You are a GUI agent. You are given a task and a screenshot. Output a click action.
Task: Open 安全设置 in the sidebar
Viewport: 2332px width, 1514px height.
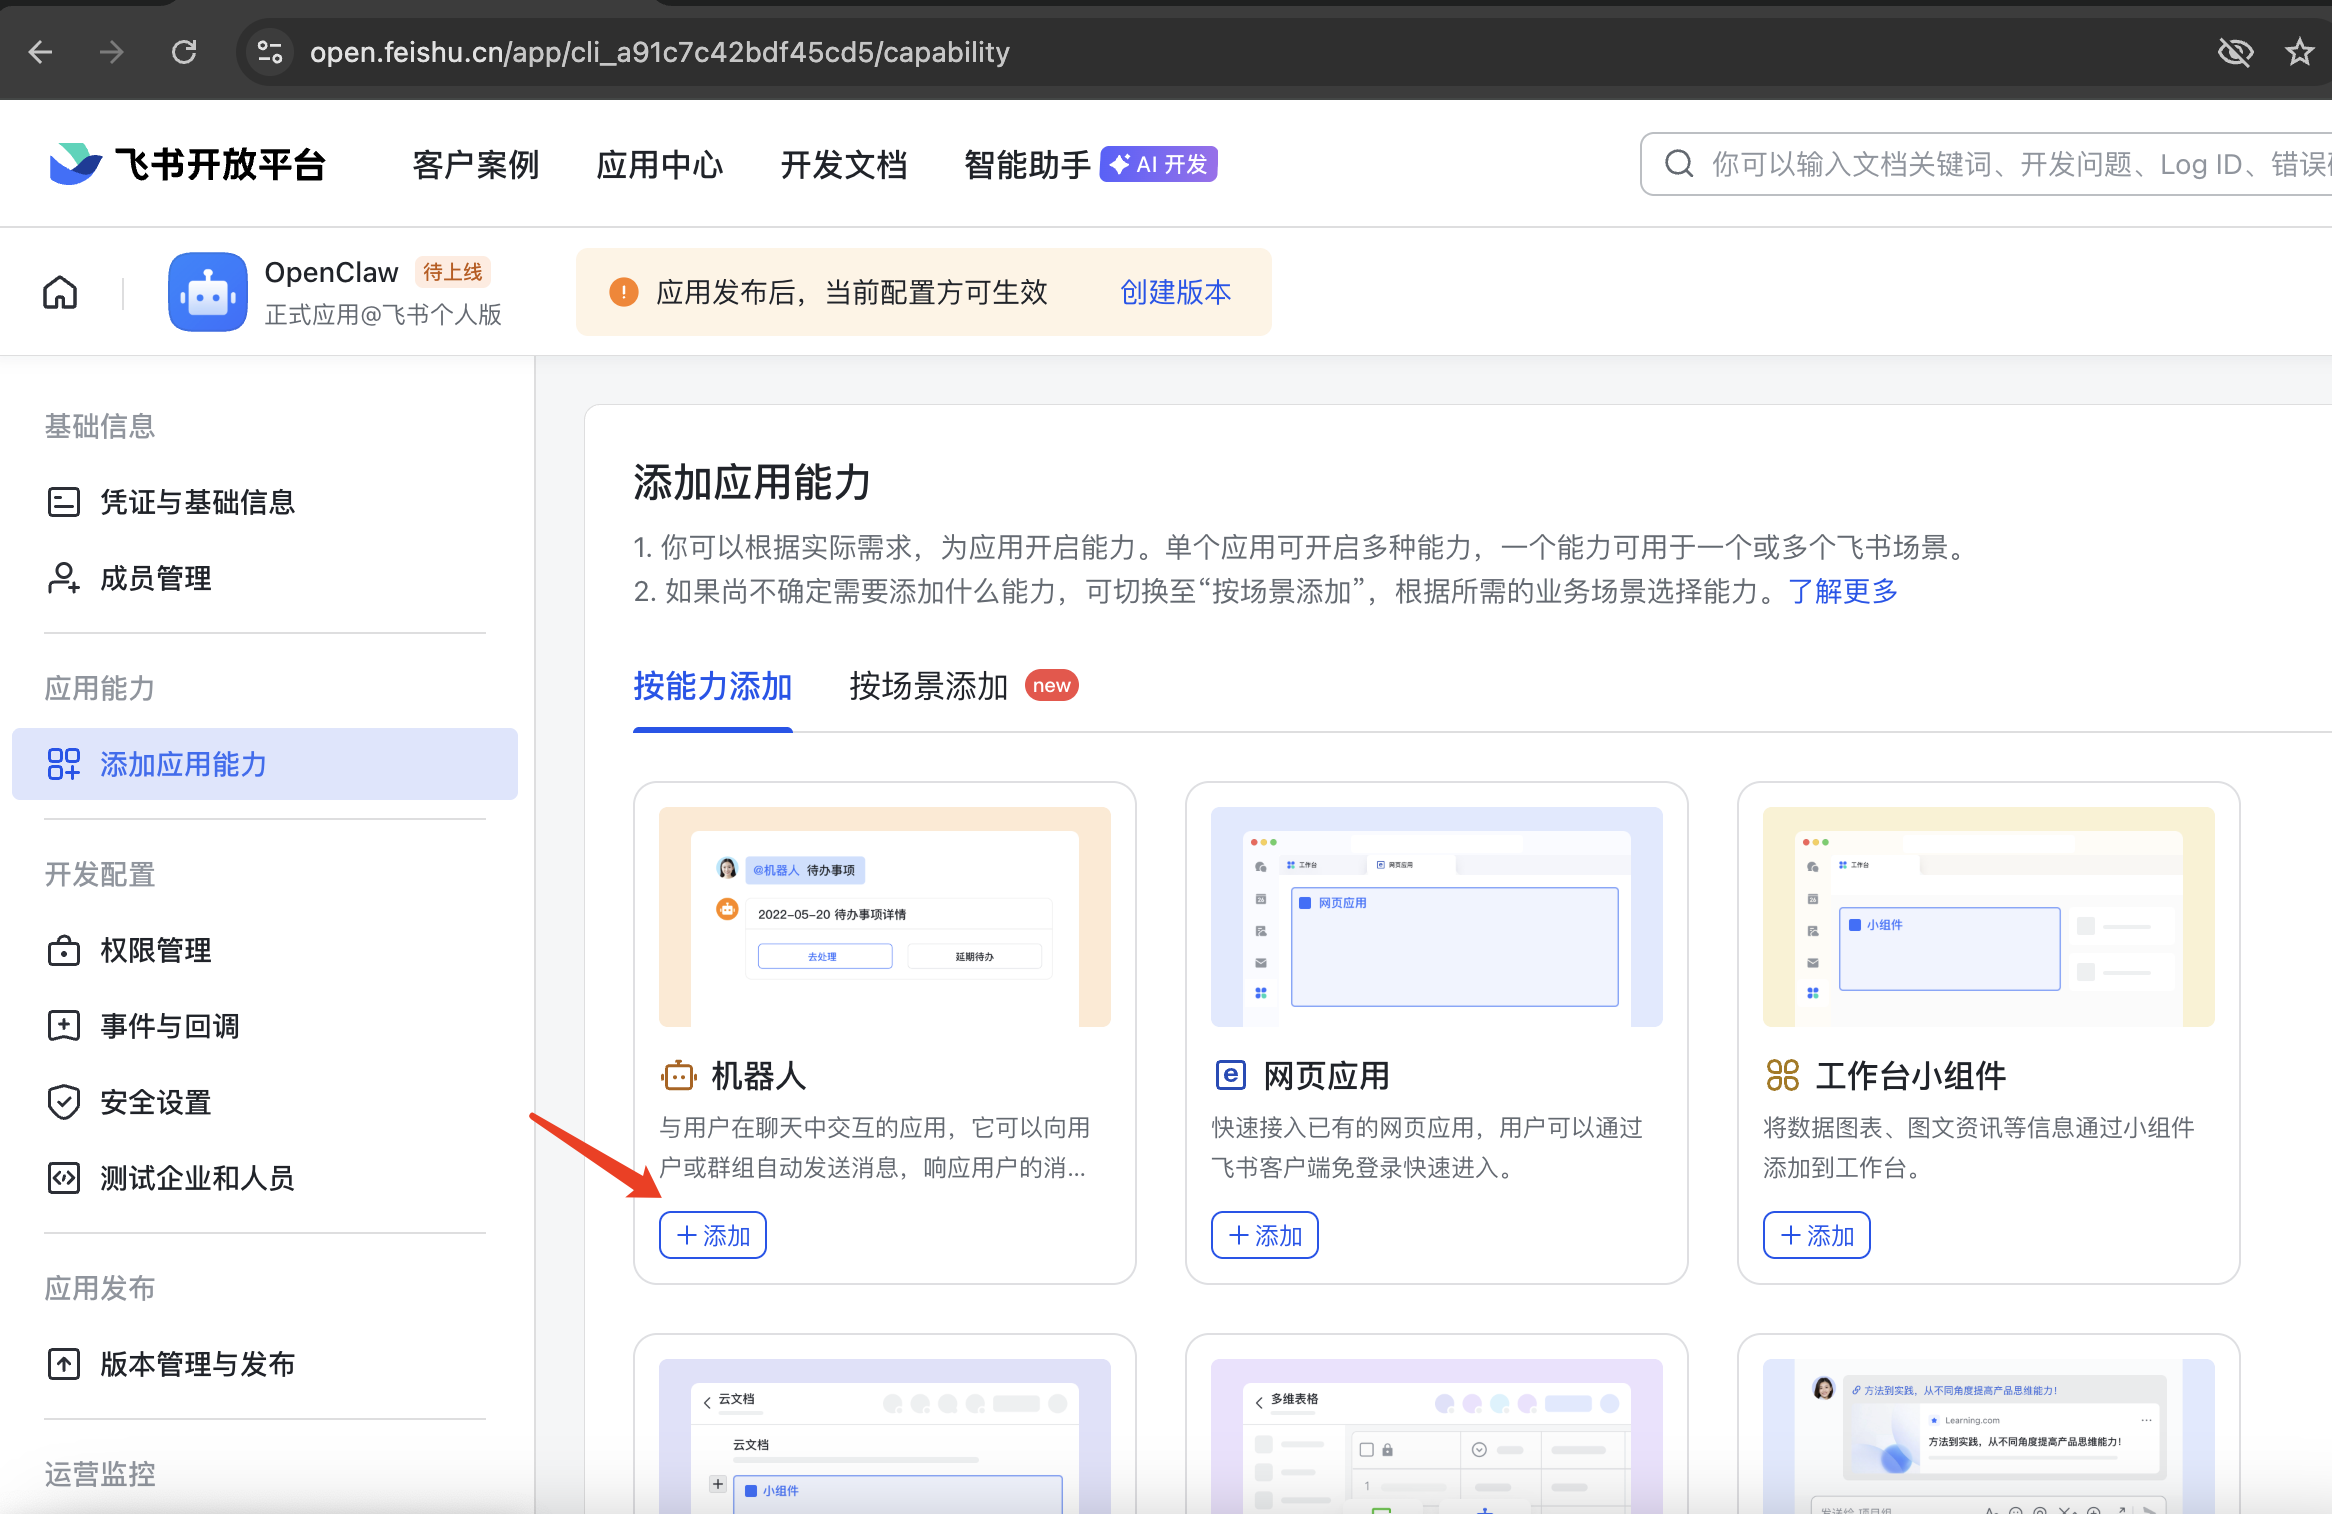(155, 1102)
